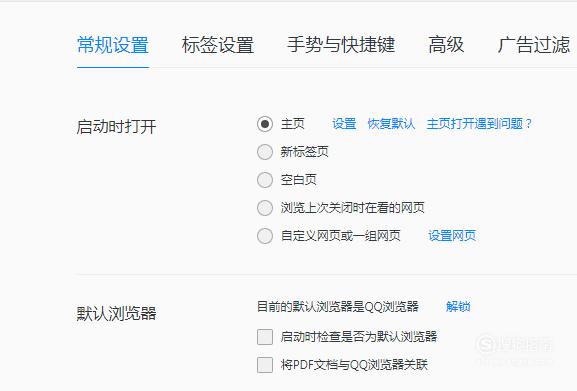Choose 新标签页 as startup option
The image size is (577, 391).
click(265, 152)
